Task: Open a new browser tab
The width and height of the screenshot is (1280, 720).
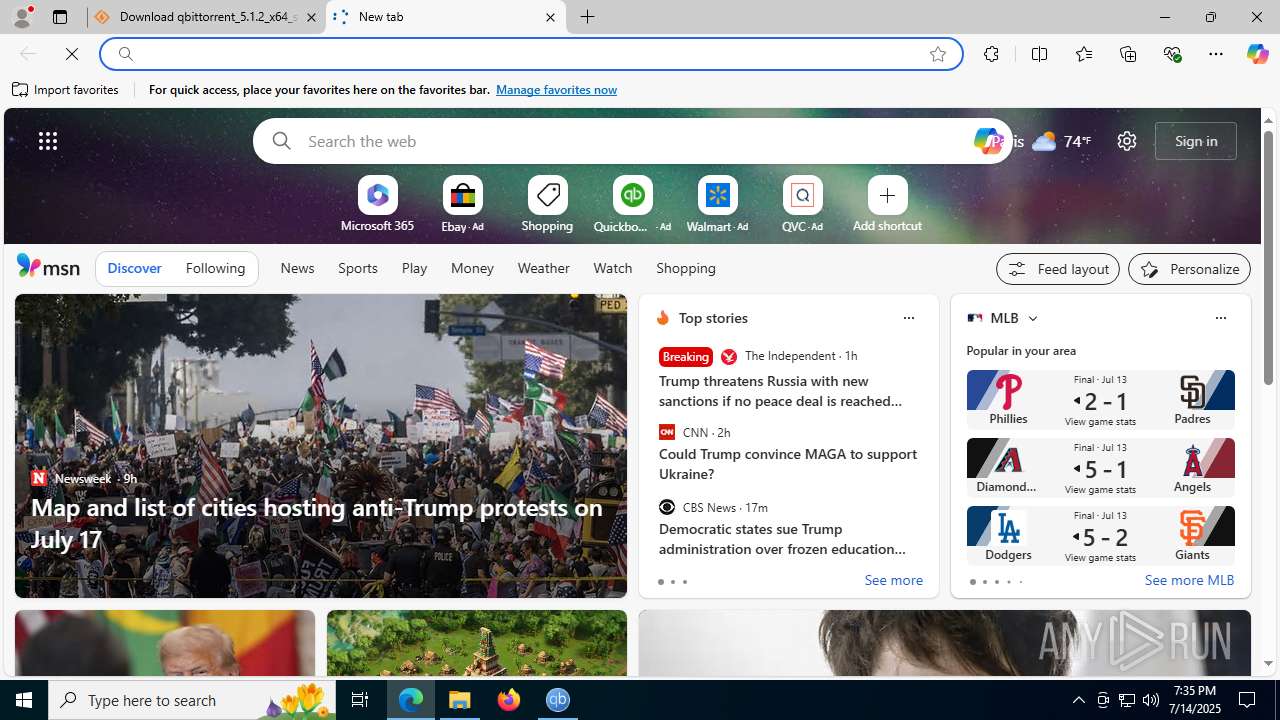Action: (x=588, y=17)
